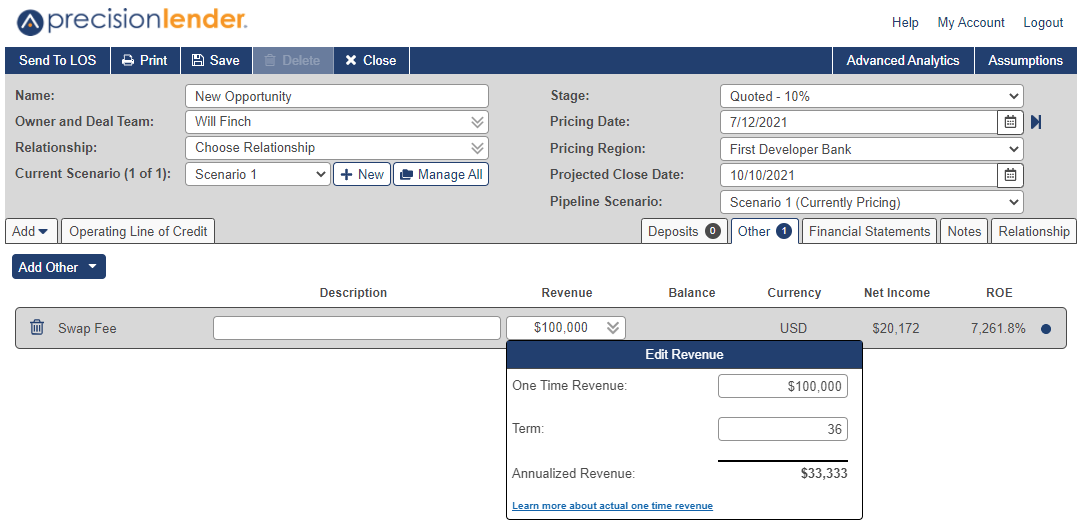Expand the Add Other dropdown button

coord(59,267)
